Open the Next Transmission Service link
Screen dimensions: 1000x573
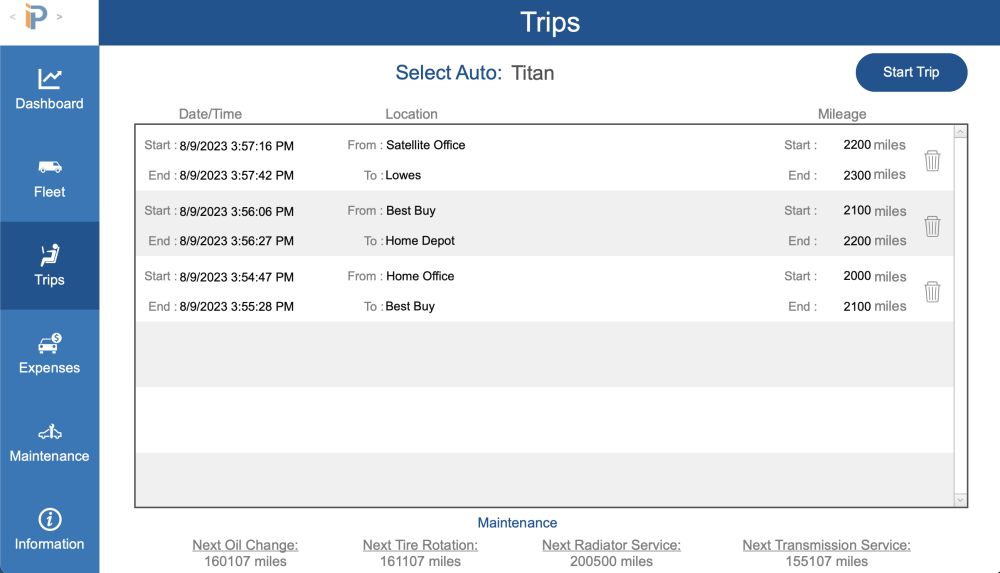click(x=826, y=545)
